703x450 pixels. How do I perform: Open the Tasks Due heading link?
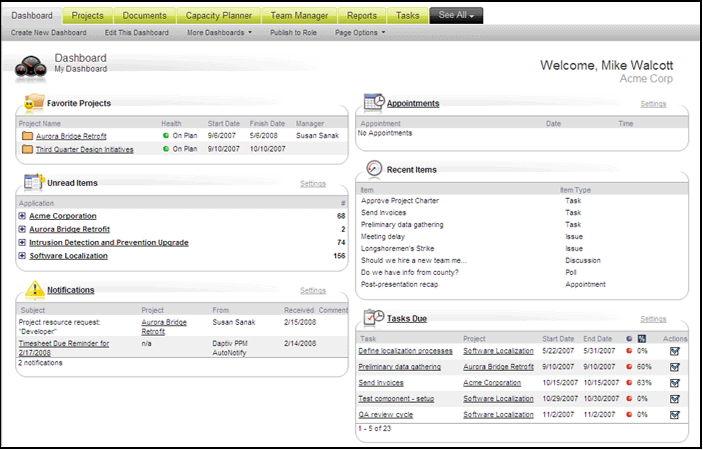point(407,319)
